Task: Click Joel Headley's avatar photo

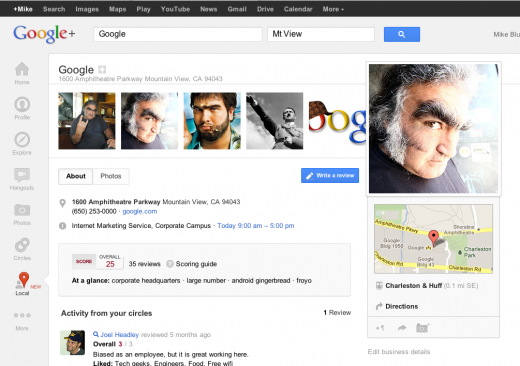Action: point(72,343)
